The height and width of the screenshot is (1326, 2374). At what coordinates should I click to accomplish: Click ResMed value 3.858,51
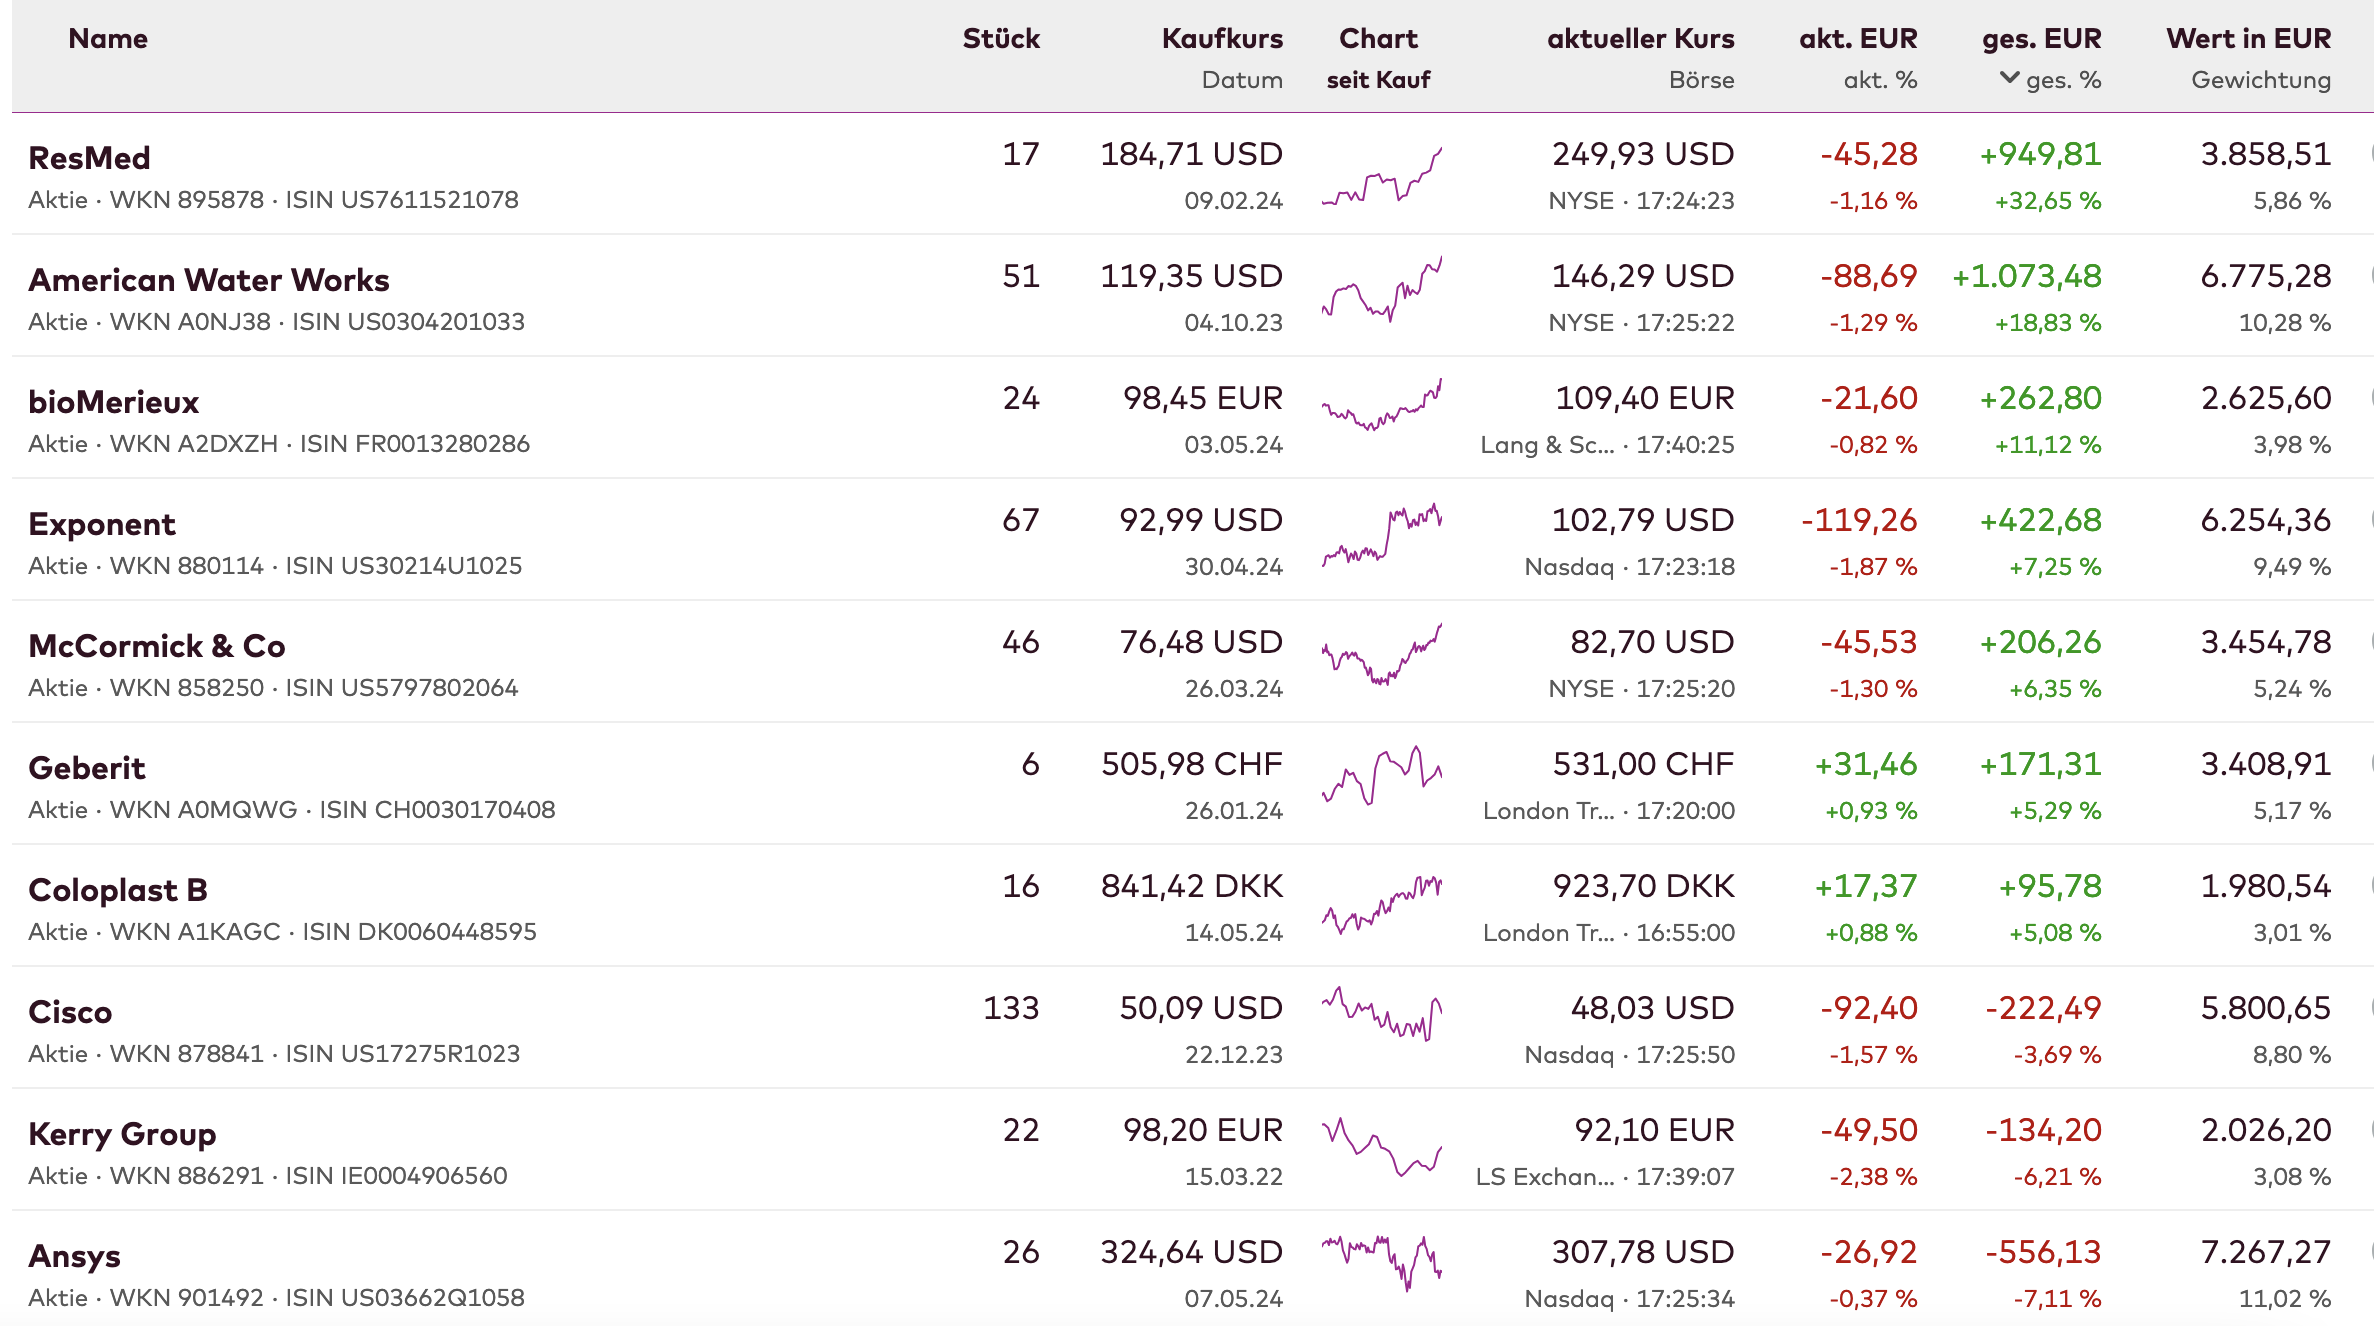(2265, 154)
